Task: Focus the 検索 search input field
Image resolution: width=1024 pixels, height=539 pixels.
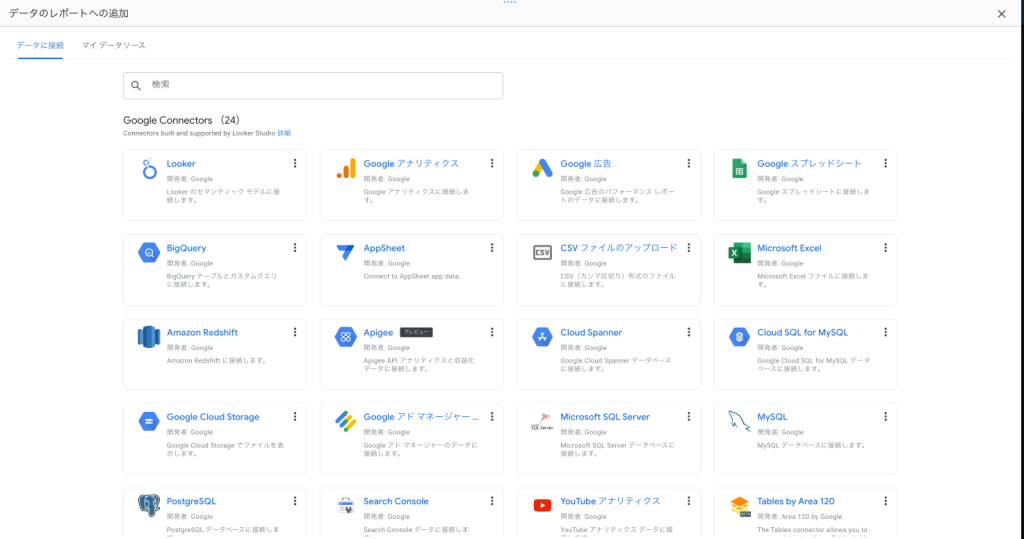Action: tap(313, 86)
